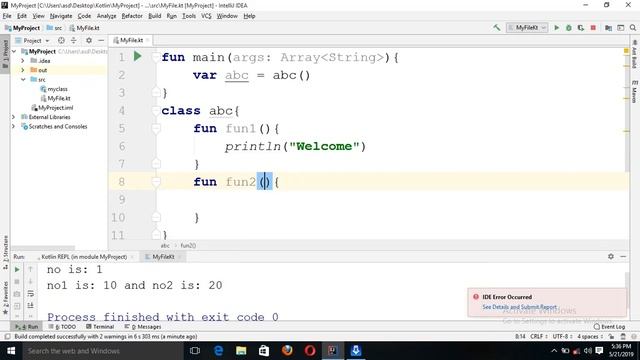Open the Build menu
Viewport: 640px width, 360px height.
coord(154,16)
